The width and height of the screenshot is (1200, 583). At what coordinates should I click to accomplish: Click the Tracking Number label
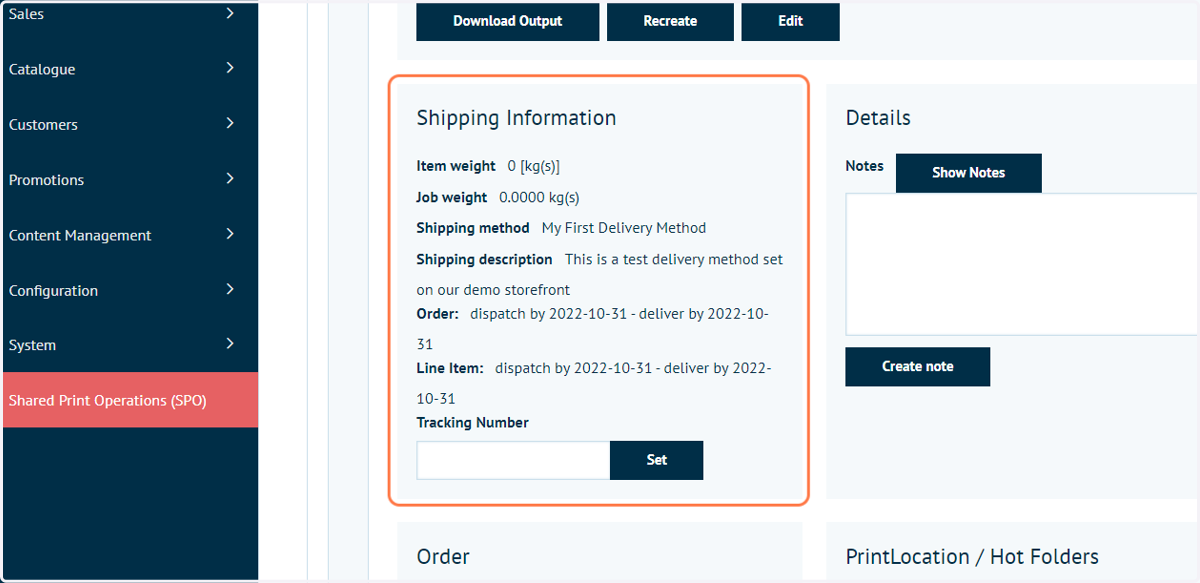(472, 423)
